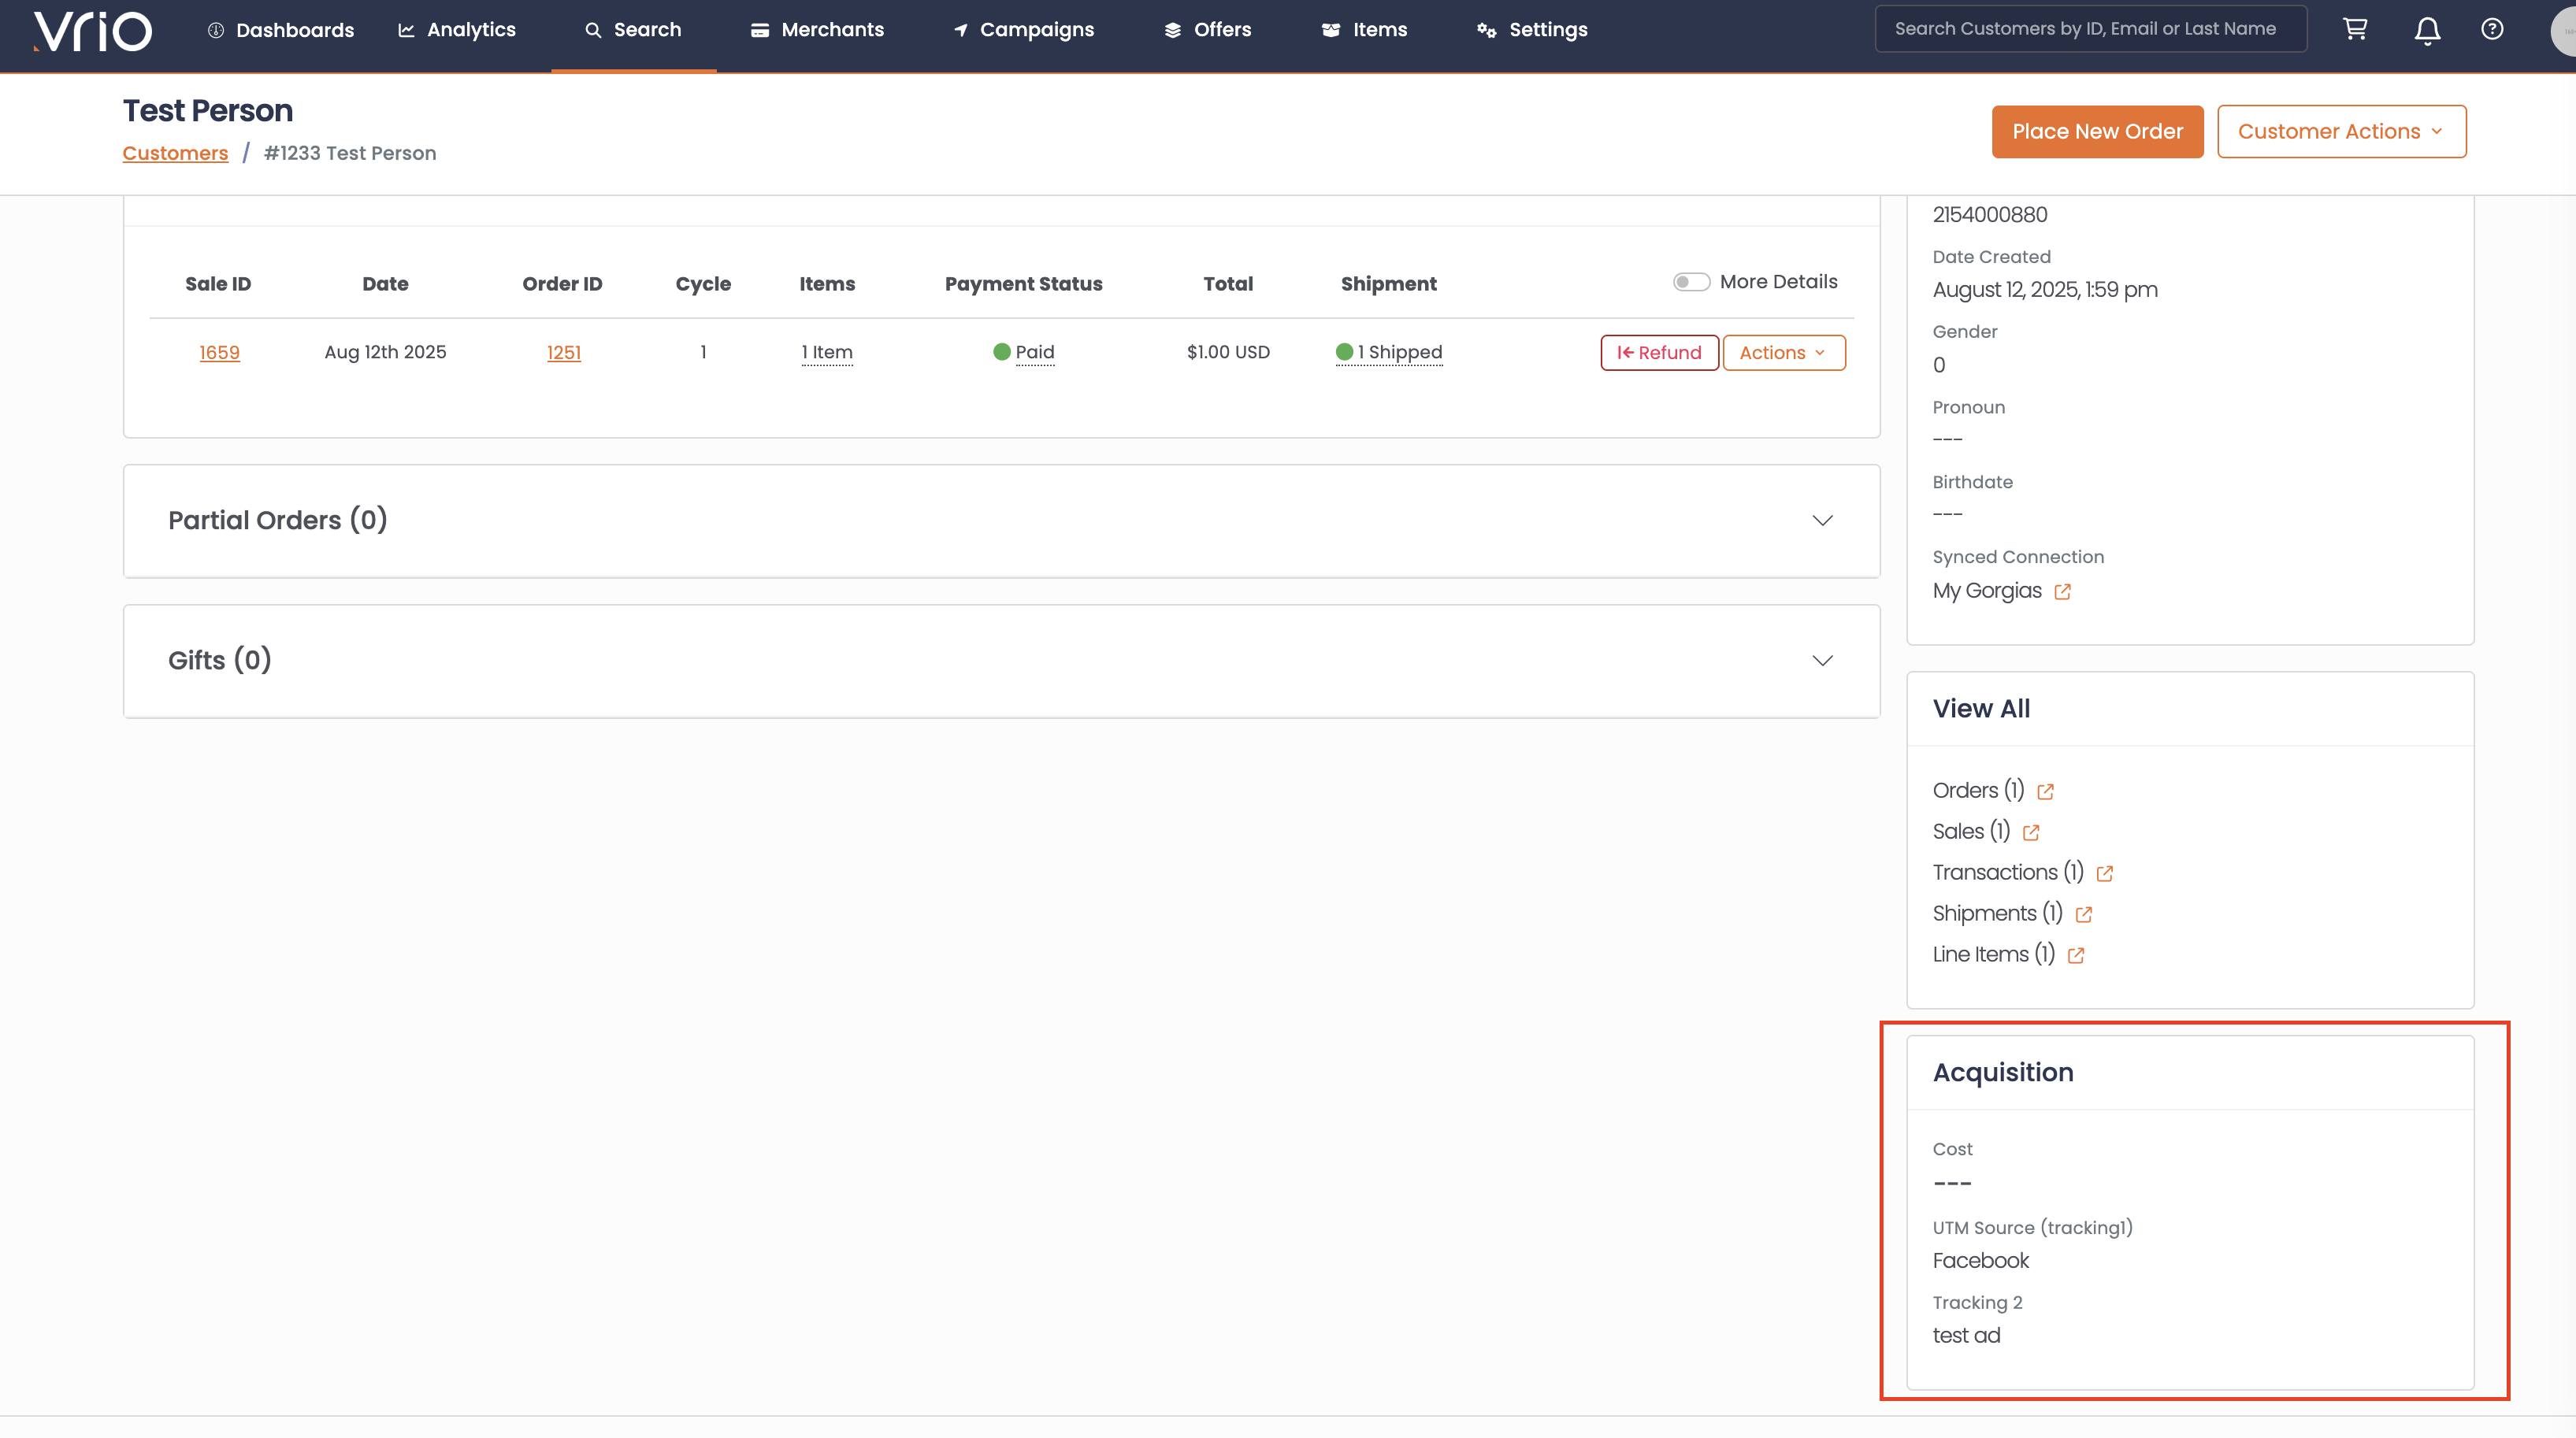
Task: Open the Campaigns menu item
Action: tap(1024, 30)
